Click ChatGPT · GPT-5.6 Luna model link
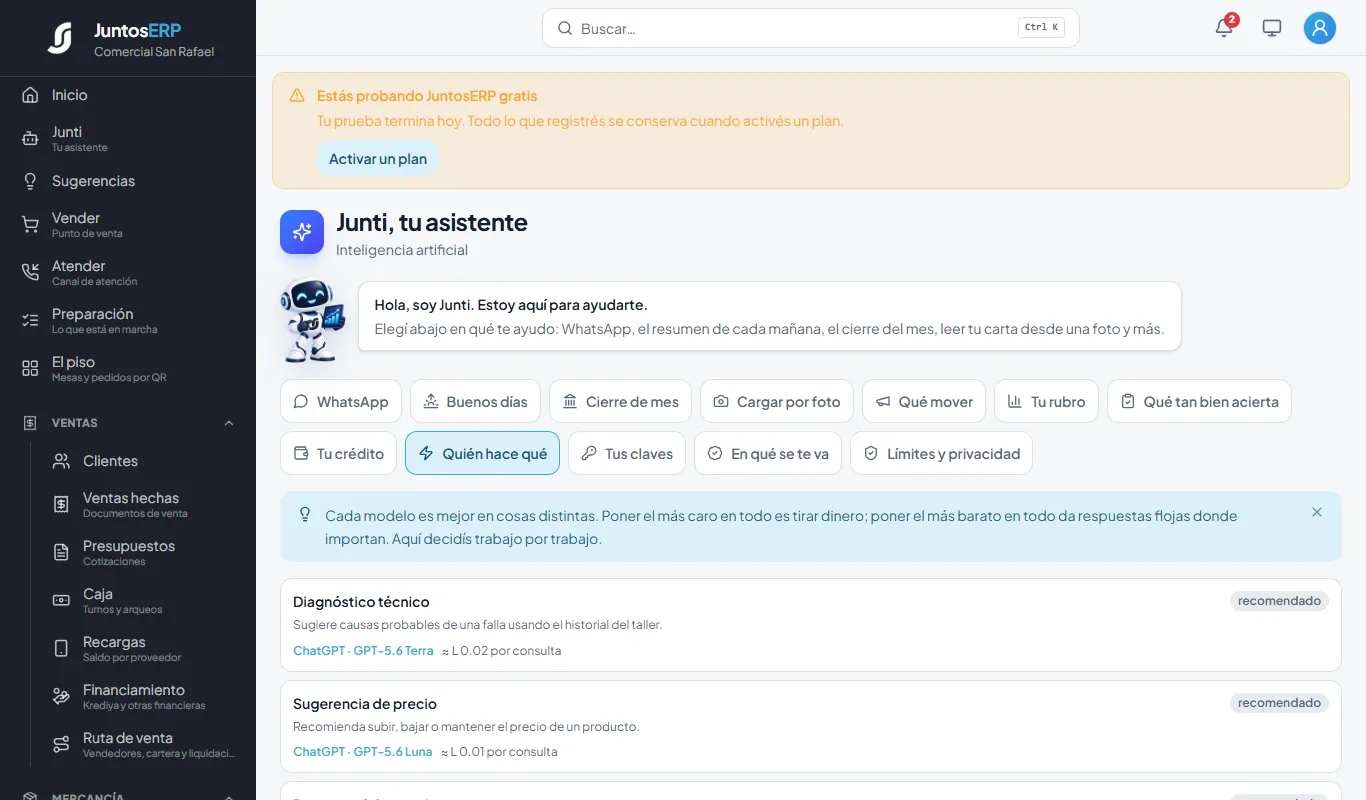1366x800 pixels. (363, 752)
